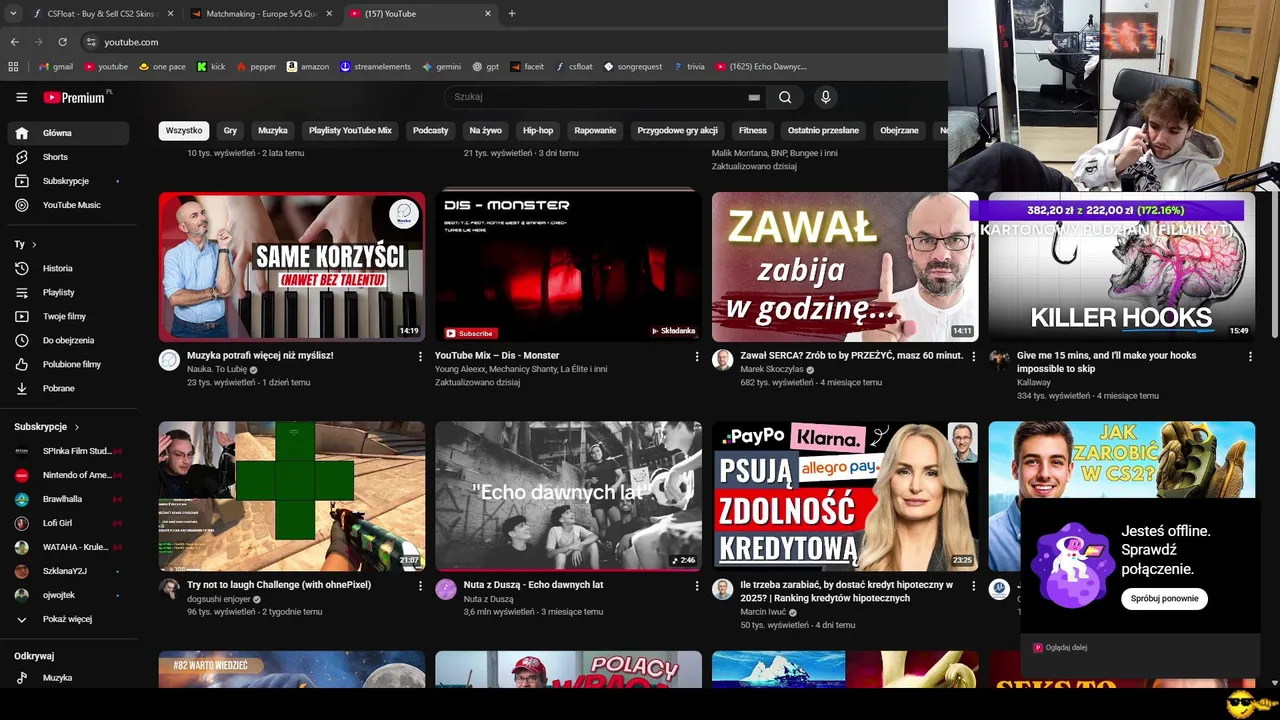Click the search magnifier button
The height and width of the screenshot is (720, 1280).
click(x=785, y=97)
